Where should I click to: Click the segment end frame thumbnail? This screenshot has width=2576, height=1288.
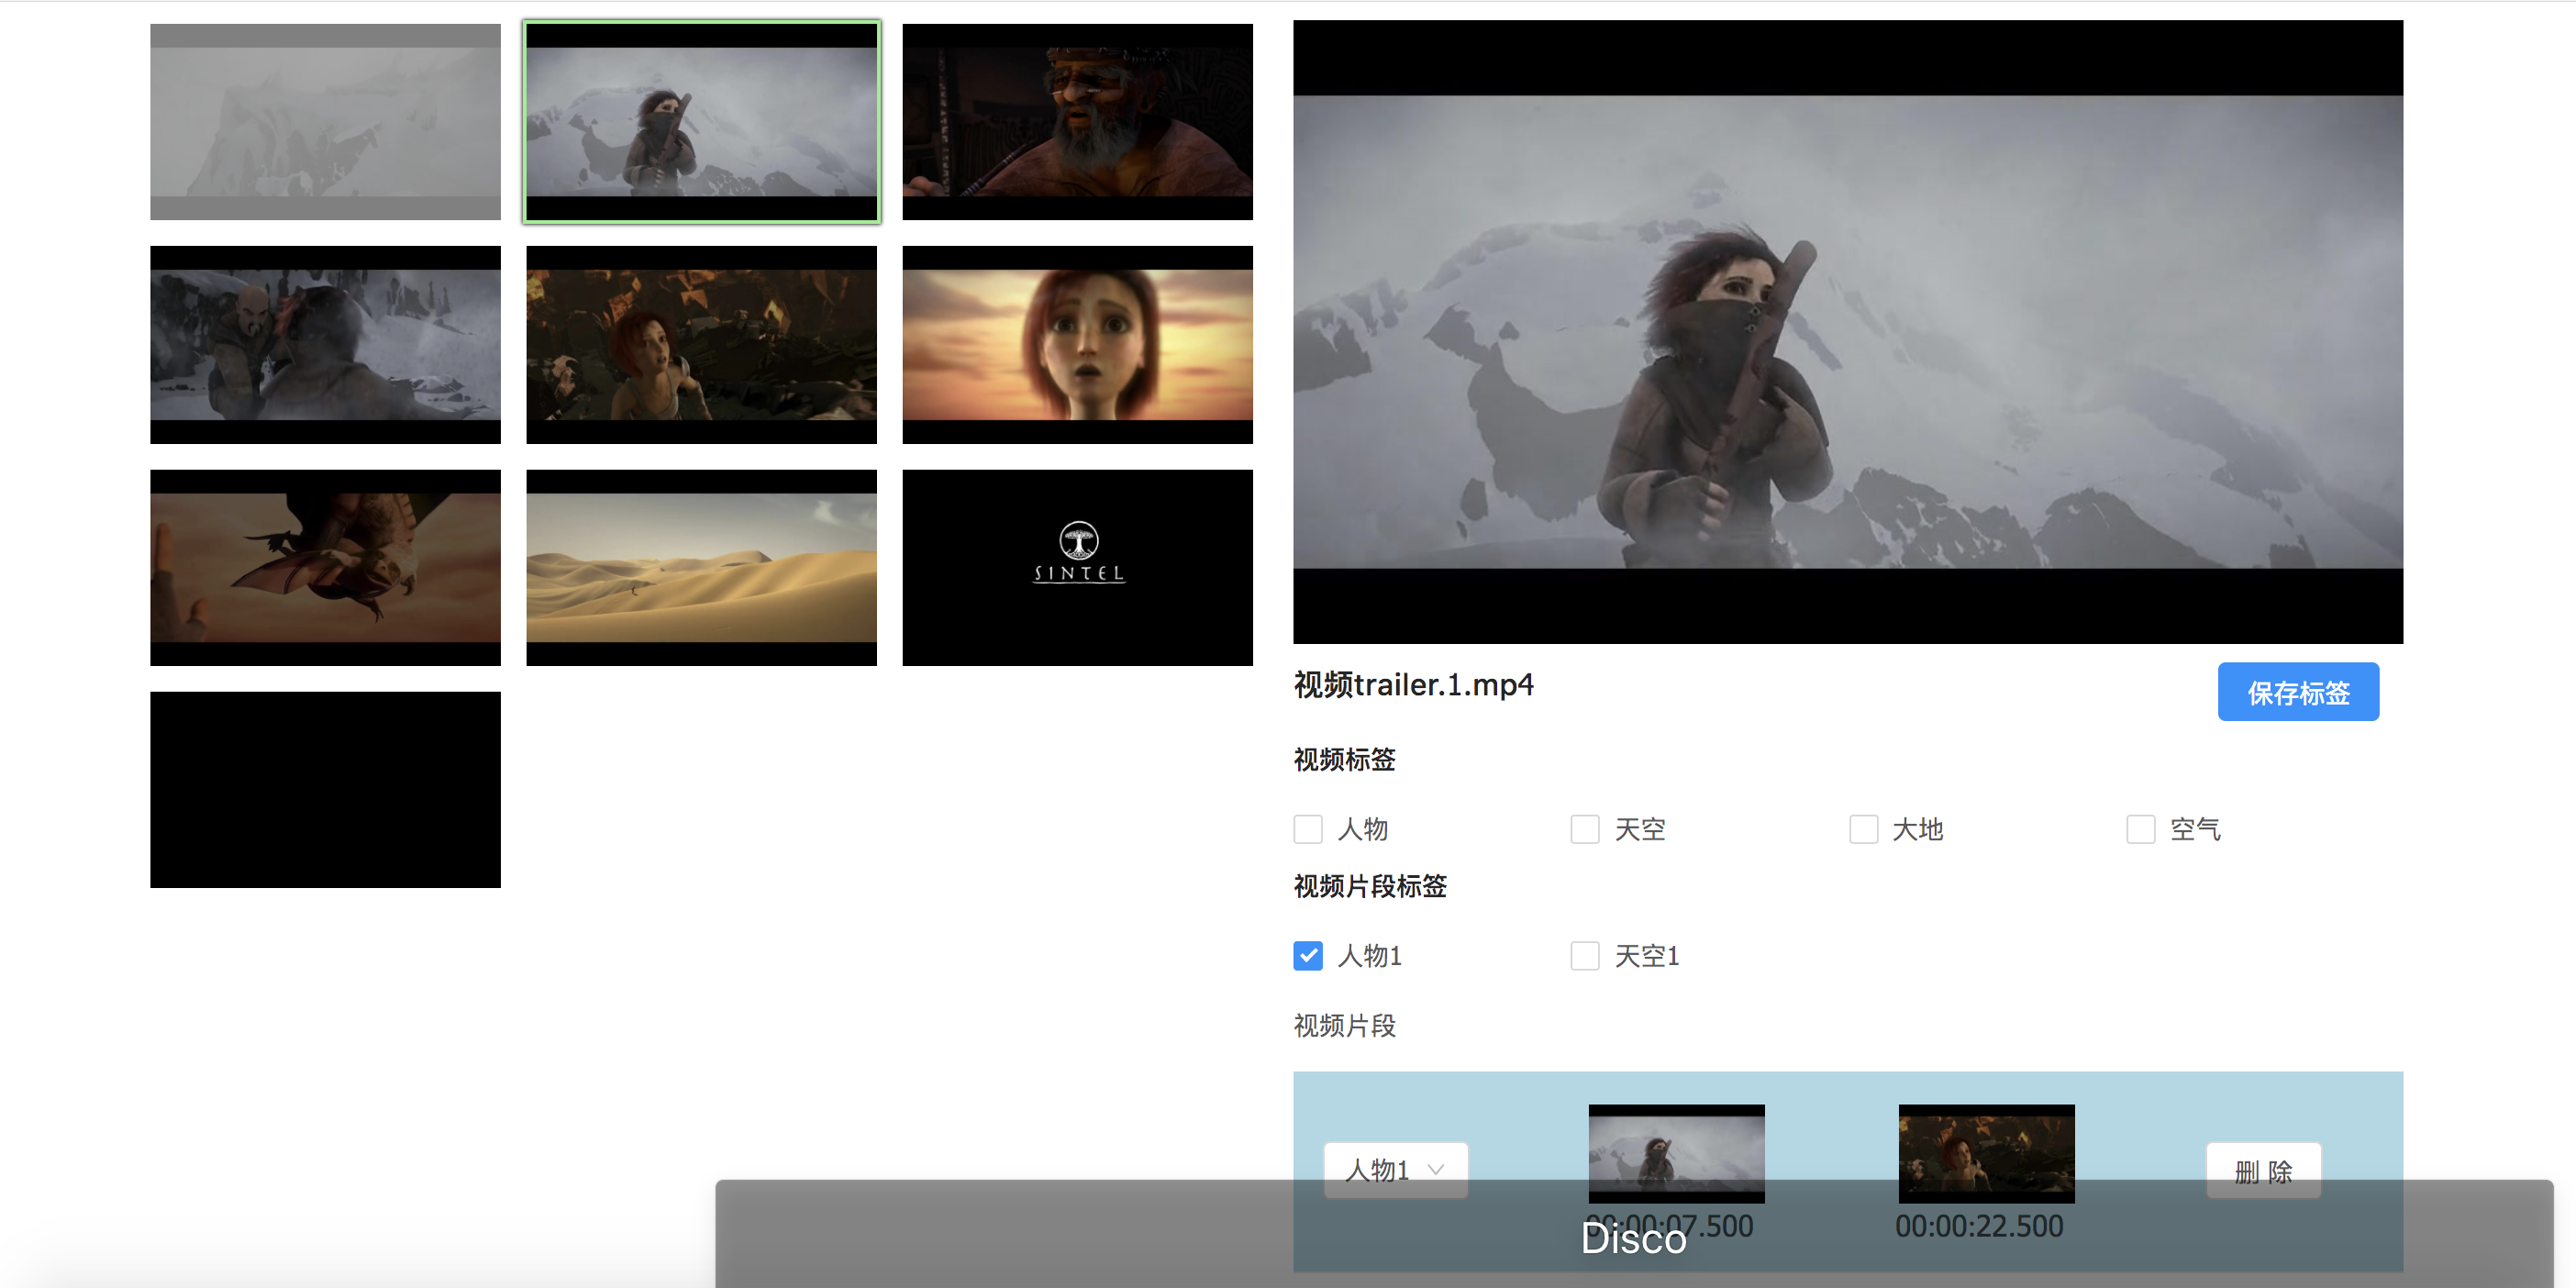(1986, 1150)
